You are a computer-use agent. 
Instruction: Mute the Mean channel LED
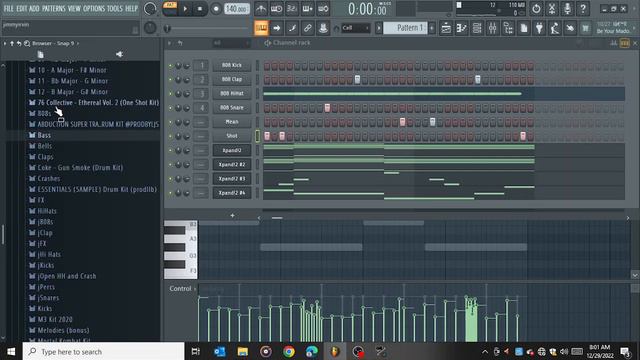(x=171, y=122)
